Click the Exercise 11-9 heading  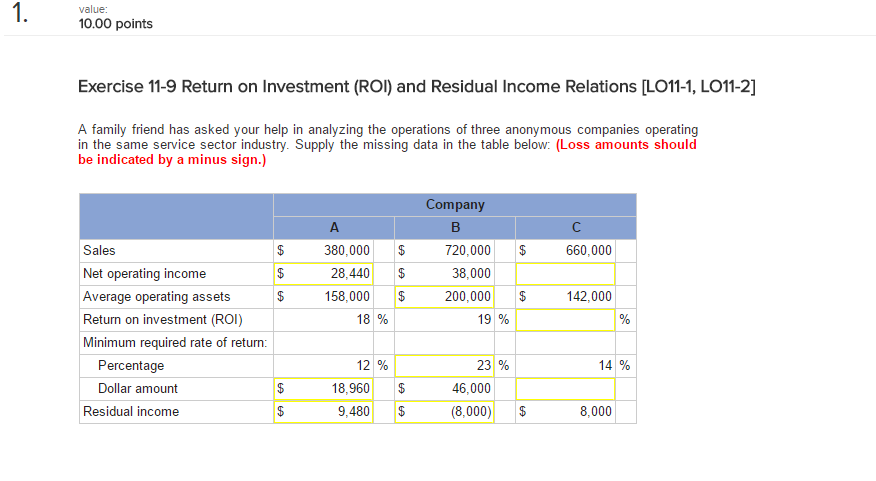(x=416, y=87)
